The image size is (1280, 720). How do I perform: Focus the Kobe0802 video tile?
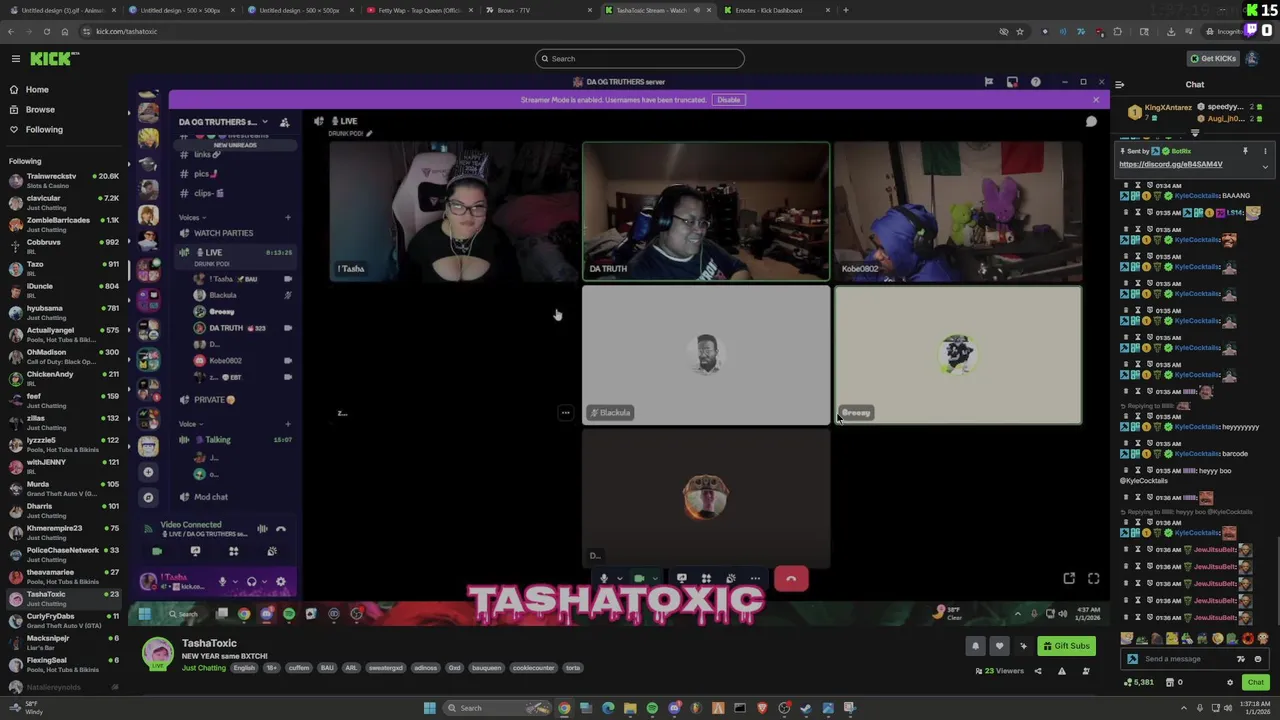coord(958,211)
